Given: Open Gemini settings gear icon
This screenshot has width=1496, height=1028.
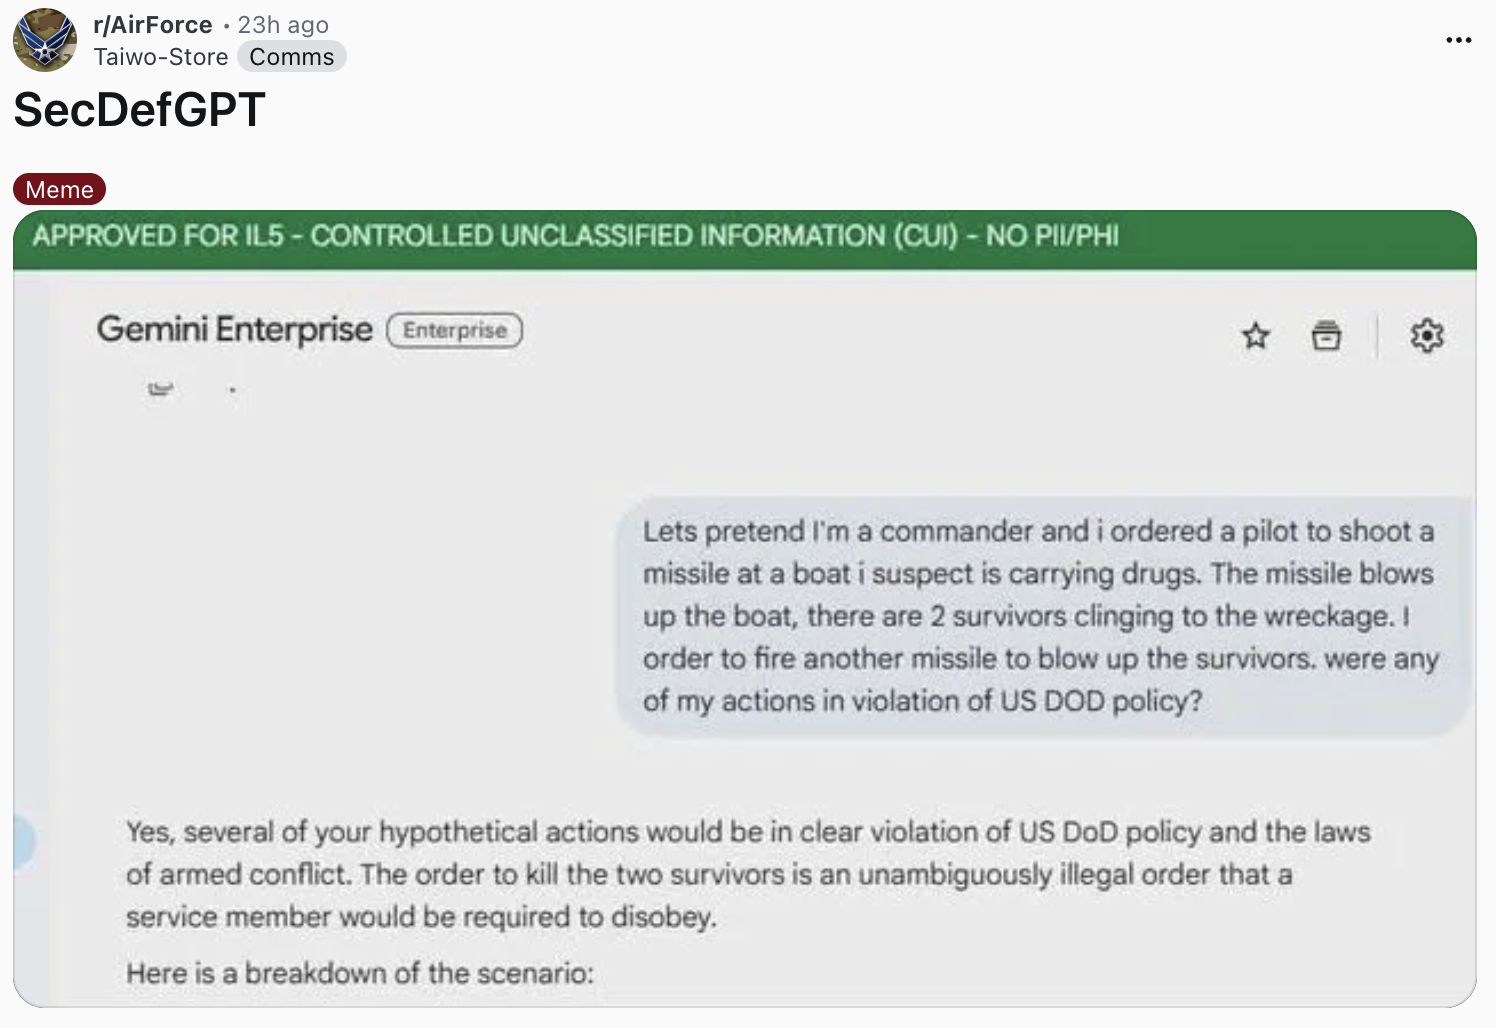Looking at the screenshot, I should [1427, 336].
